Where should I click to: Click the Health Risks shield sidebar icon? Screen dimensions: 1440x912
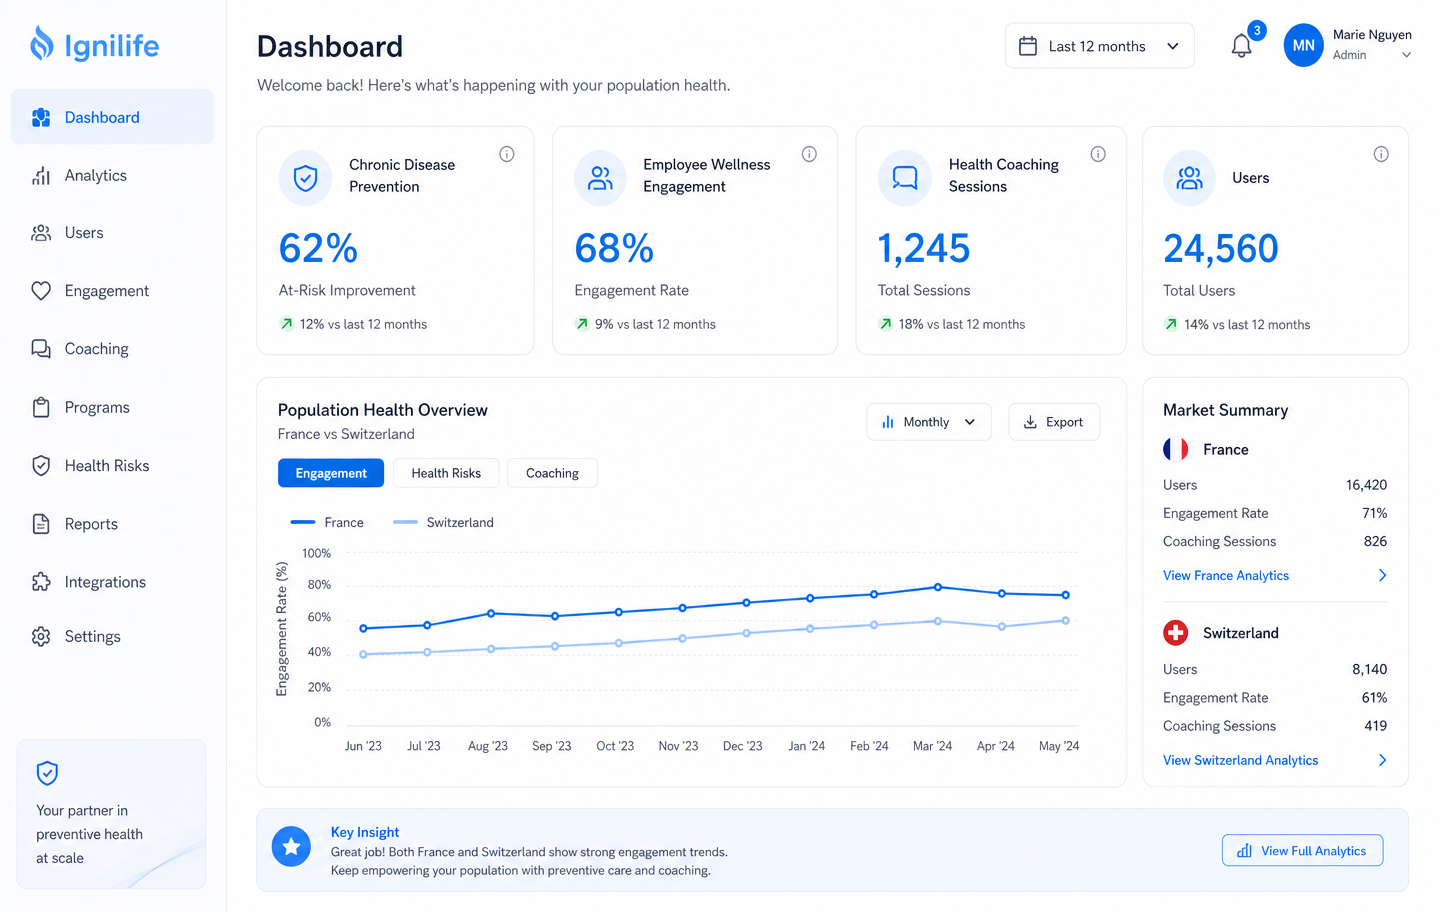click(41, 466)
